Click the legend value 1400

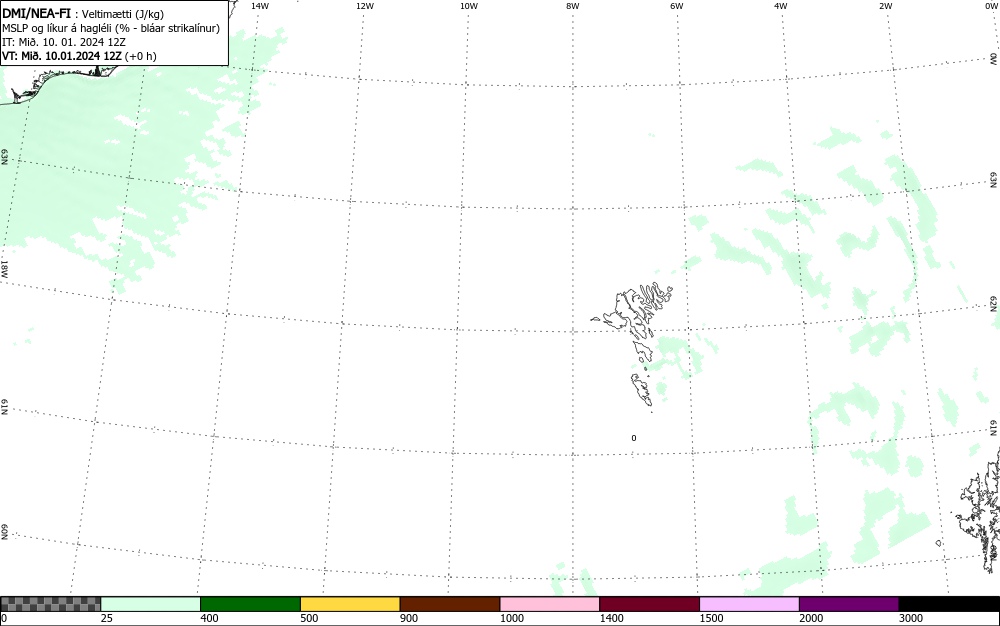611,618
